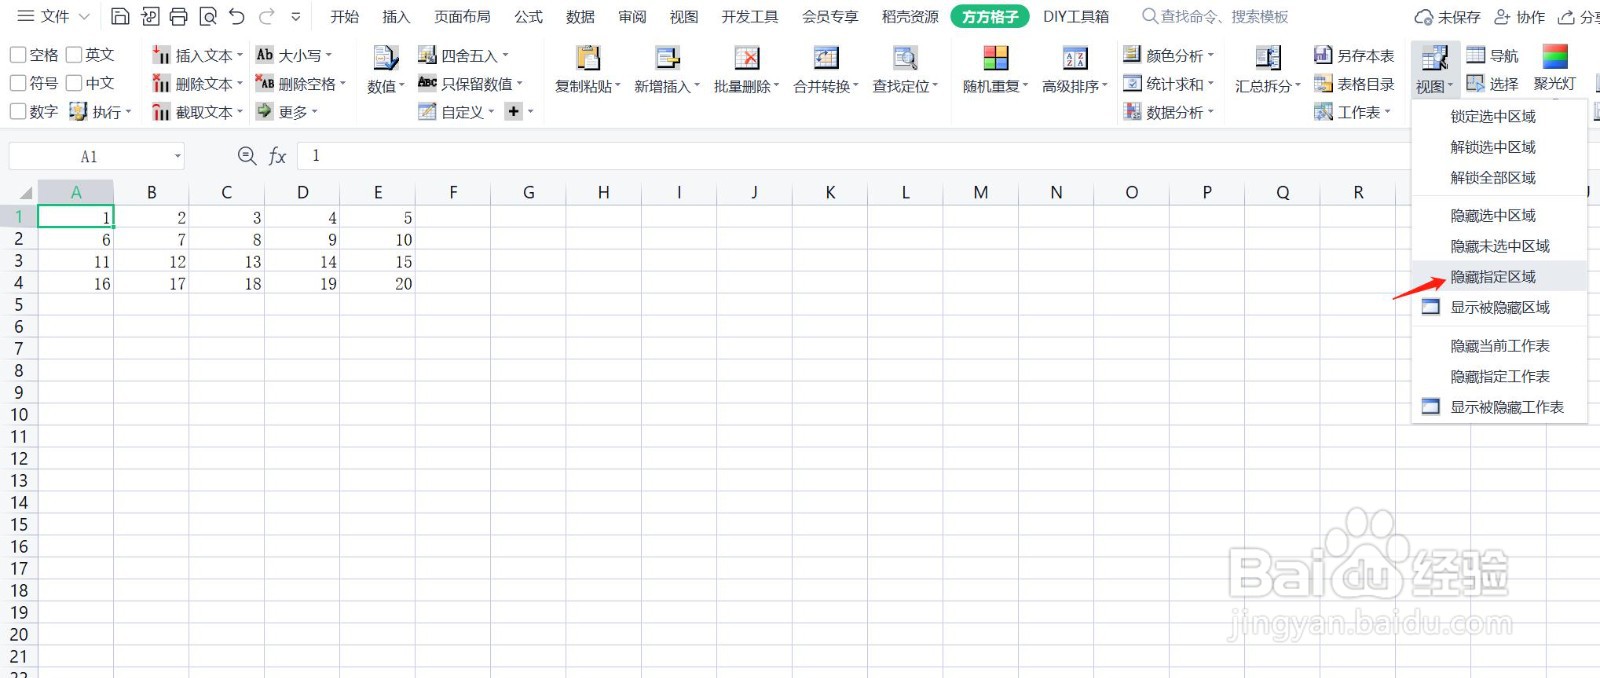Click the Redo arrow icon
The height and width of the screenshot is (678, 1600).
coord(266,16)
